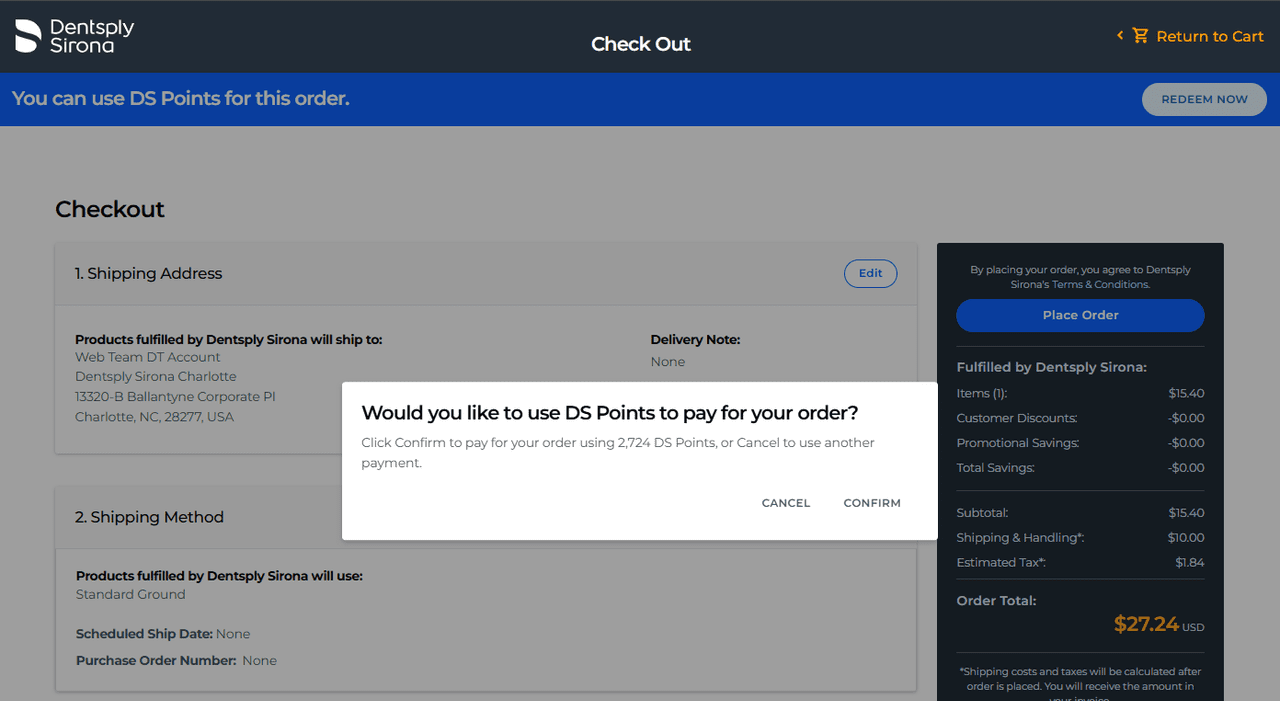Open the Return to Cart link
The width and height of the screenshot is (1280, 701).
(1209, 36)
